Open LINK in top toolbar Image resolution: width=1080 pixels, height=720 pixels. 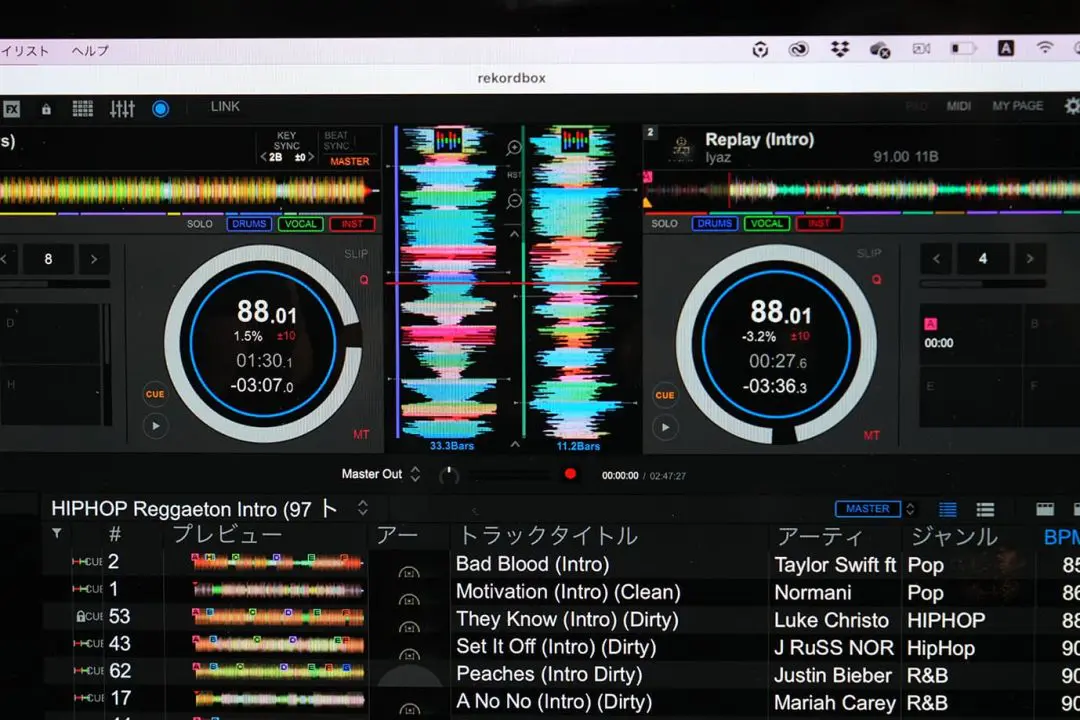(x=225, y=107)
